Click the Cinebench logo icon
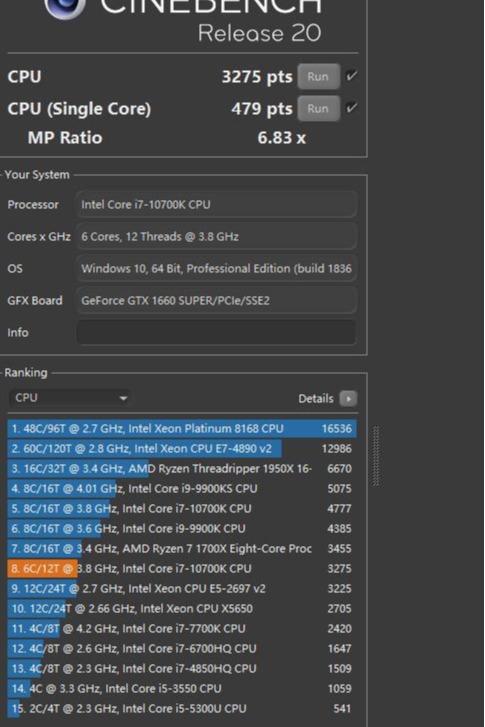 tap(65, 7)
